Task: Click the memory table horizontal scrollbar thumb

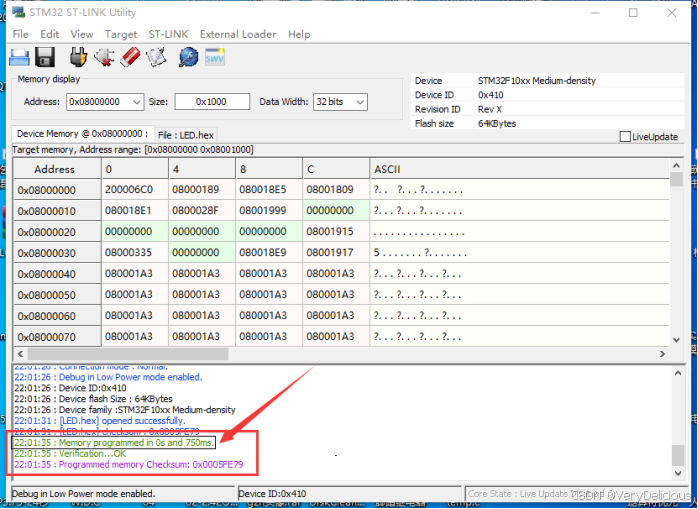Action: coord(128,354)
